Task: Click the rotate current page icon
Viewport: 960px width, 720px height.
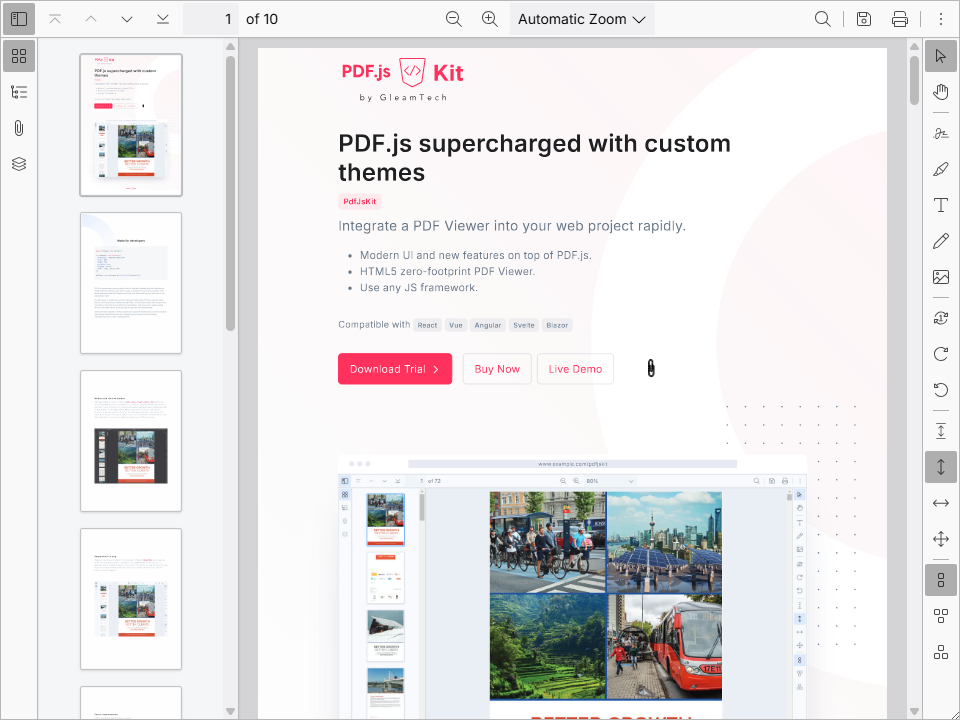Action: (941, 318)
